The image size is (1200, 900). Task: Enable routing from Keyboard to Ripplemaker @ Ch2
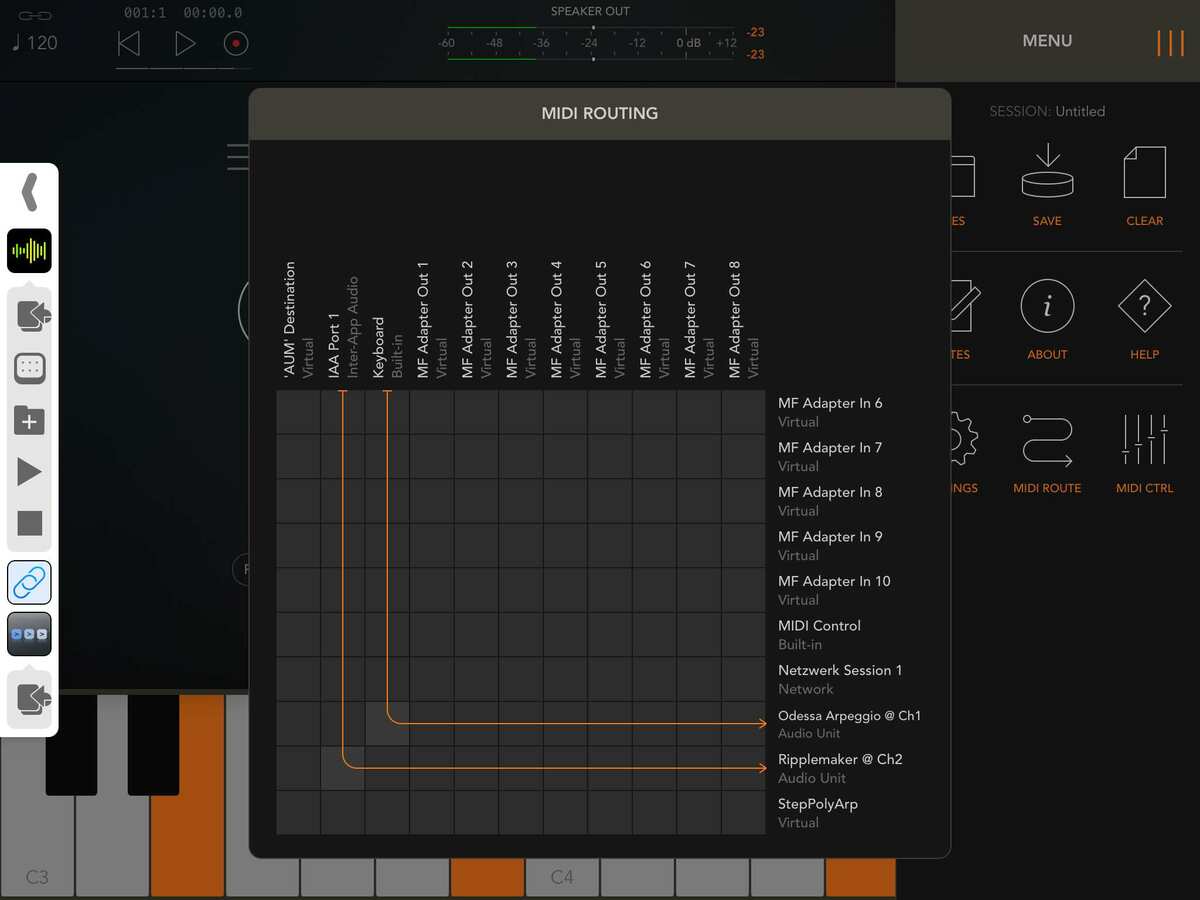[x=387, y=768]
